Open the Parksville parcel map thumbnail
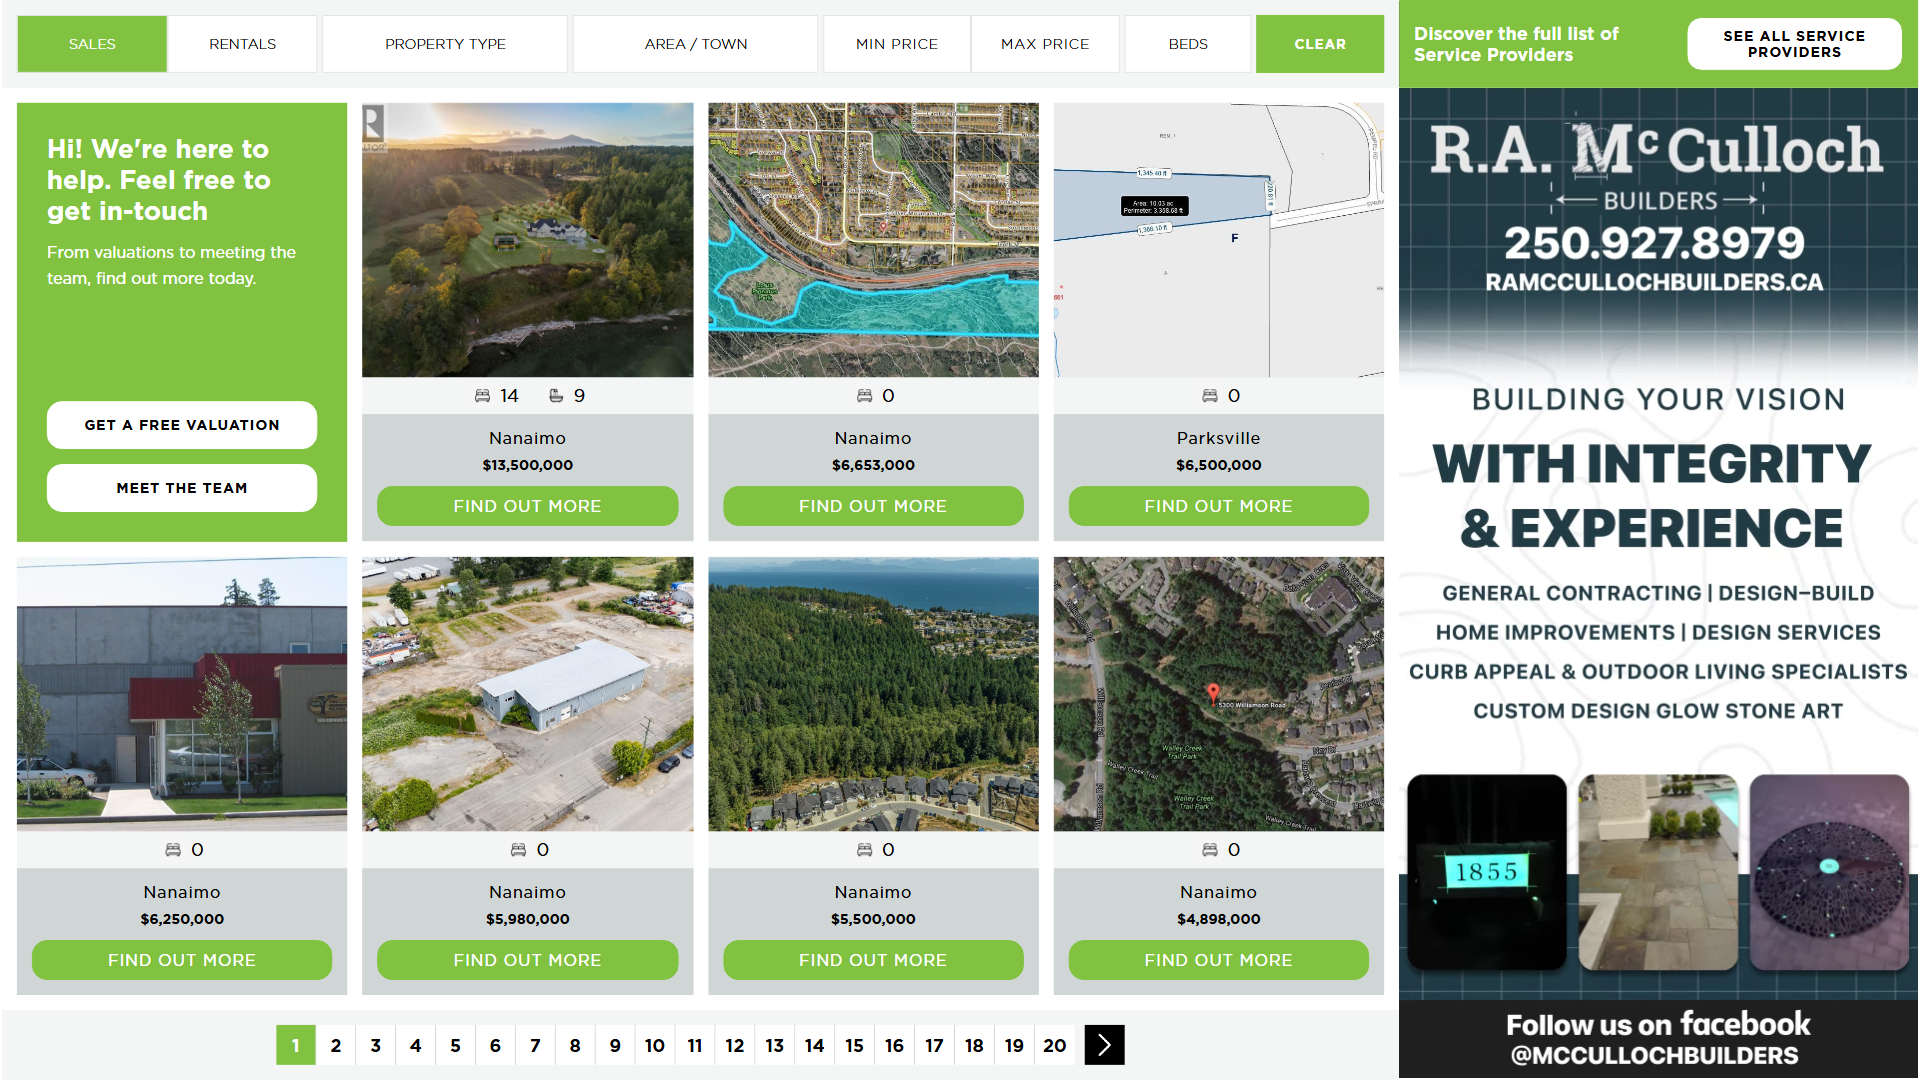 pos(1218,240)
